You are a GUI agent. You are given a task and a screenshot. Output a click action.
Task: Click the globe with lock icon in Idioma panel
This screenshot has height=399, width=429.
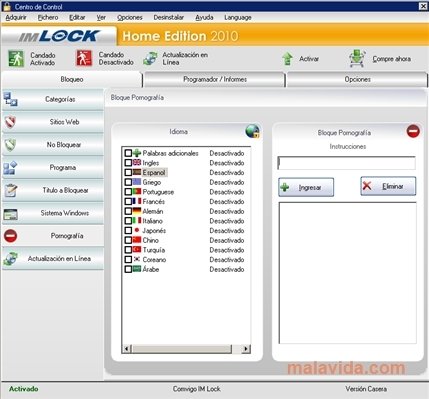click(x=252, y=131)
